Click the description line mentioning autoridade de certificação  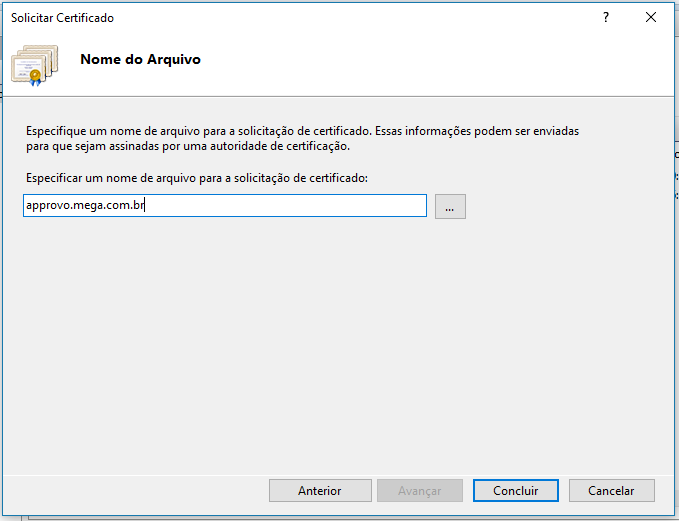[x=187, y=146]
